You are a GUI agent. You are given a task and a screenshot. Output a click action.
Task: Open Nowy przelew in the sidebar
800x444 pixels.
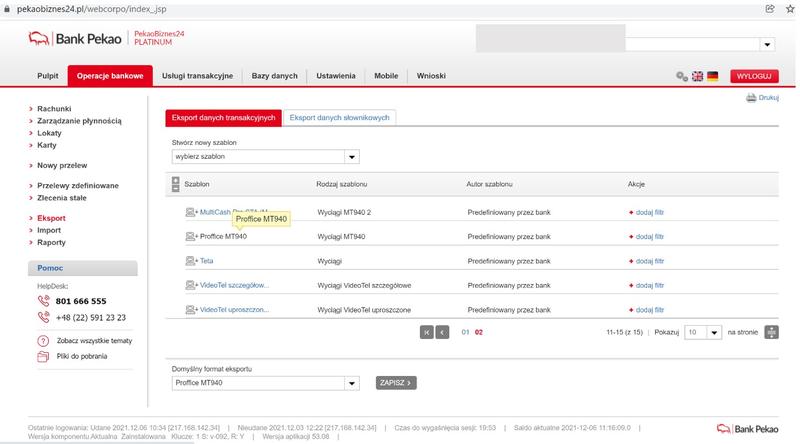click(61, 165)
